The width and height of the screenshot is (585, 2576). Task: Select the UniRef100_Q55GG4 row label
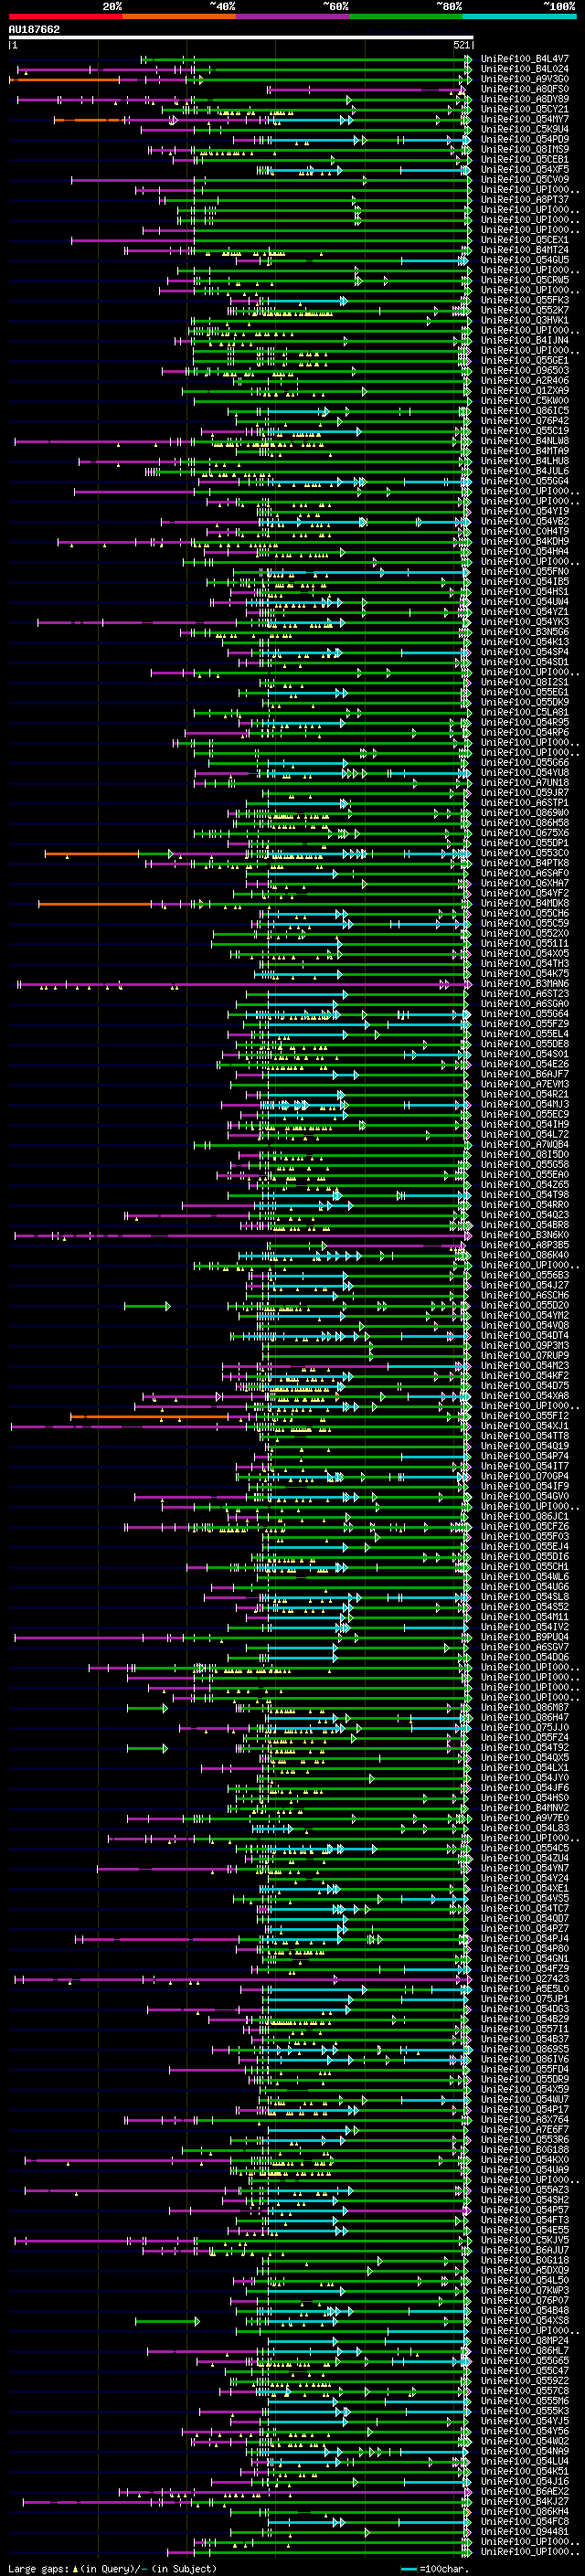point(525,481)
